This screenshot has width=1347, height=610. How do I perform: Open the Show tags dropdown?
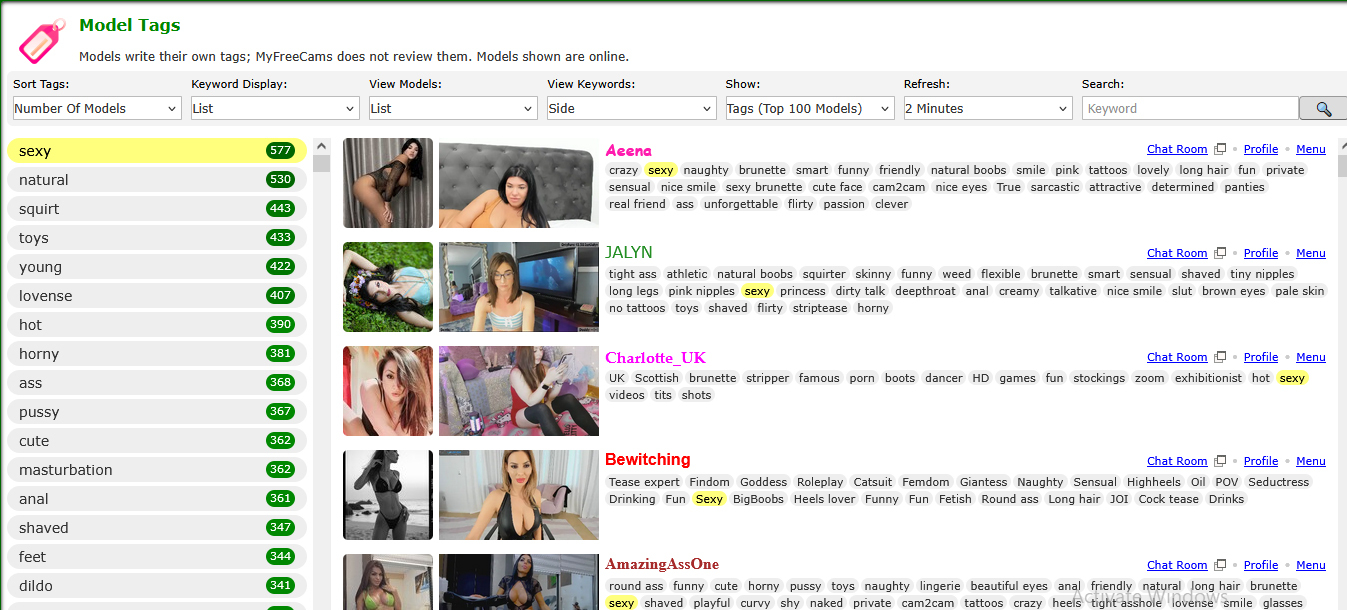pos(810,108)
